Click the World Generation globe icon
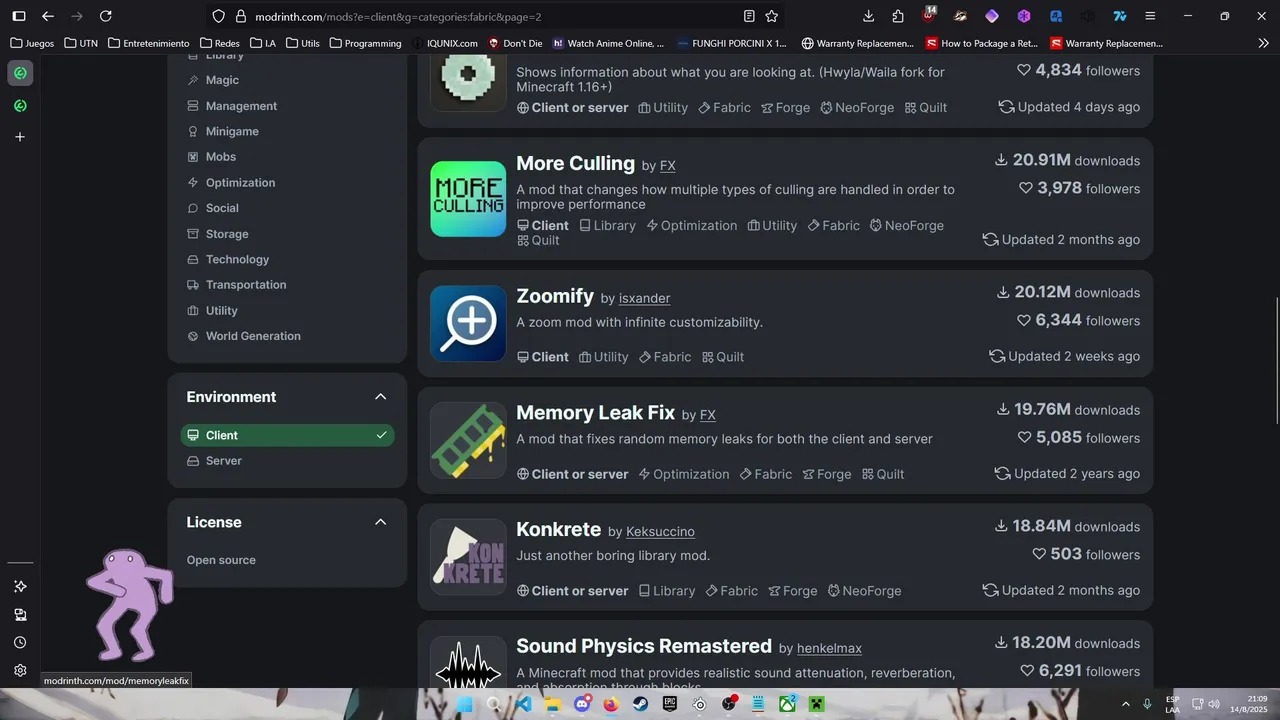 click(193, 336)
